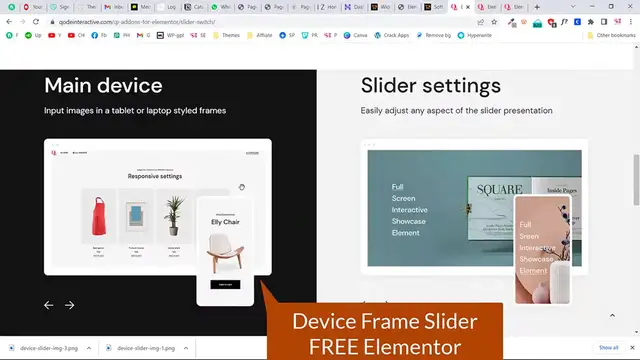Show the next Main device slide

tap(69, 305)
